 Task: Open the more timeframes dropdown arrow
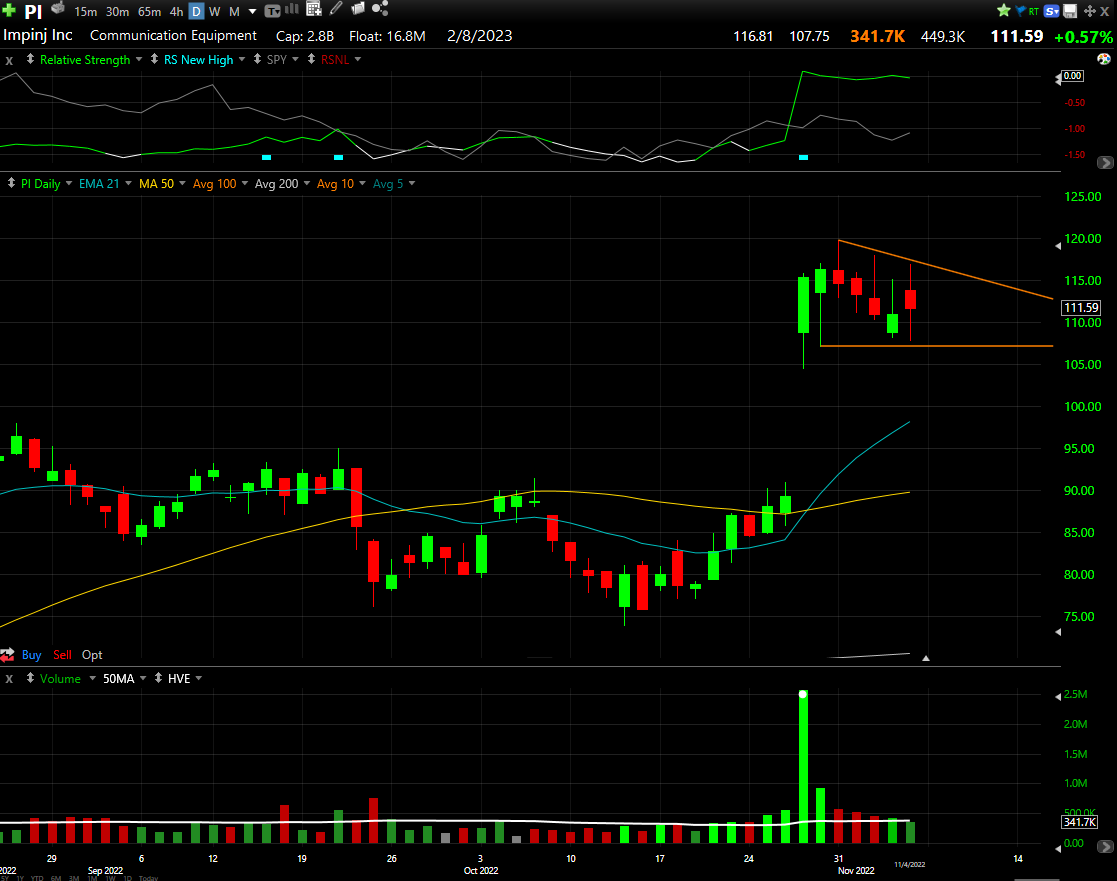252,12
